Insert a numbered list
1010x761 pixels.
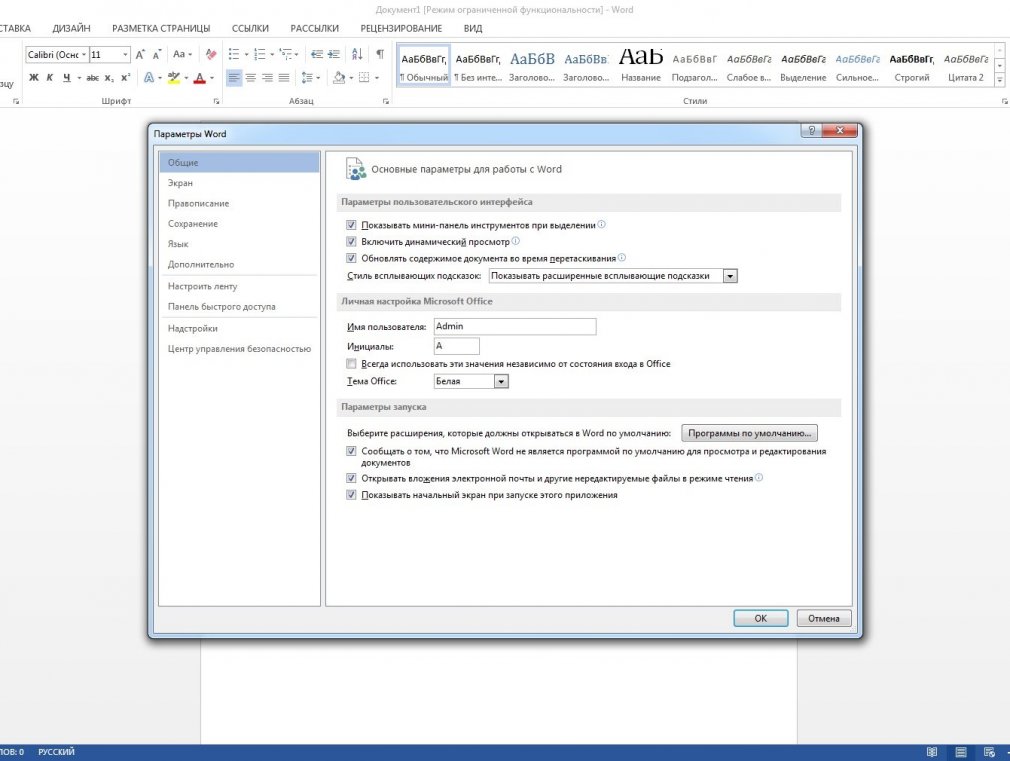[260, 55]
